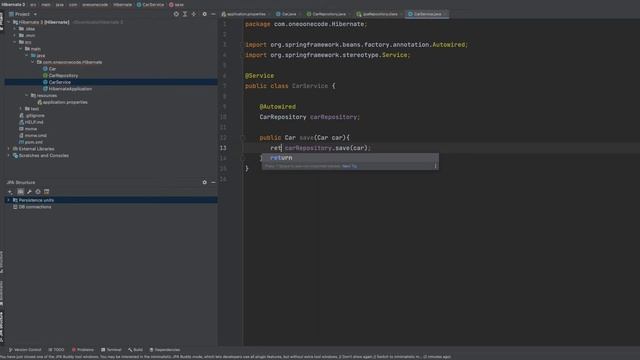Viewport: 640px width, 360px height.
Task: Click the Bookmarks tab on left stripe
Action: [x=2, y=293]
